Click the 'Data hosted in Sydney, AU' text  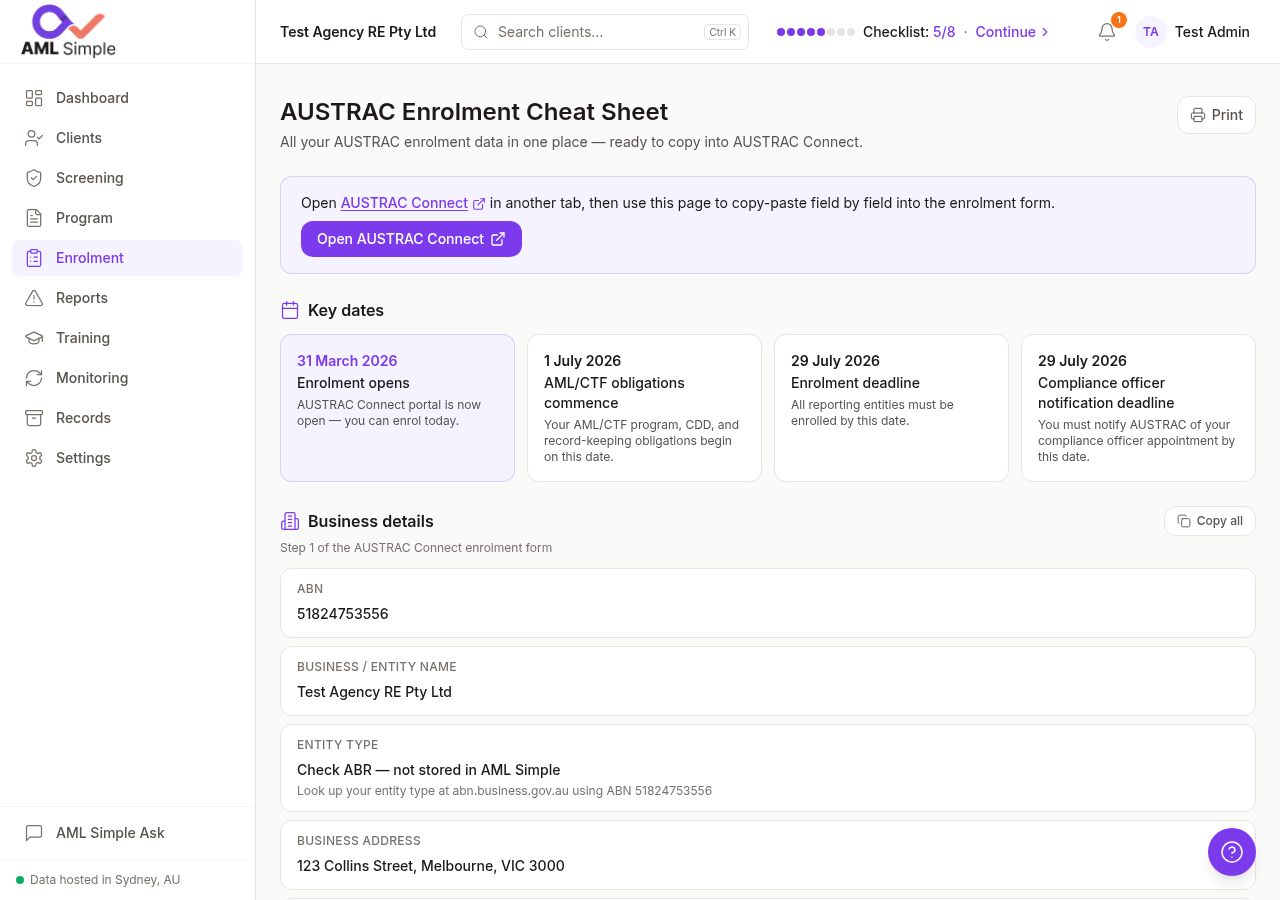[105, 880]
